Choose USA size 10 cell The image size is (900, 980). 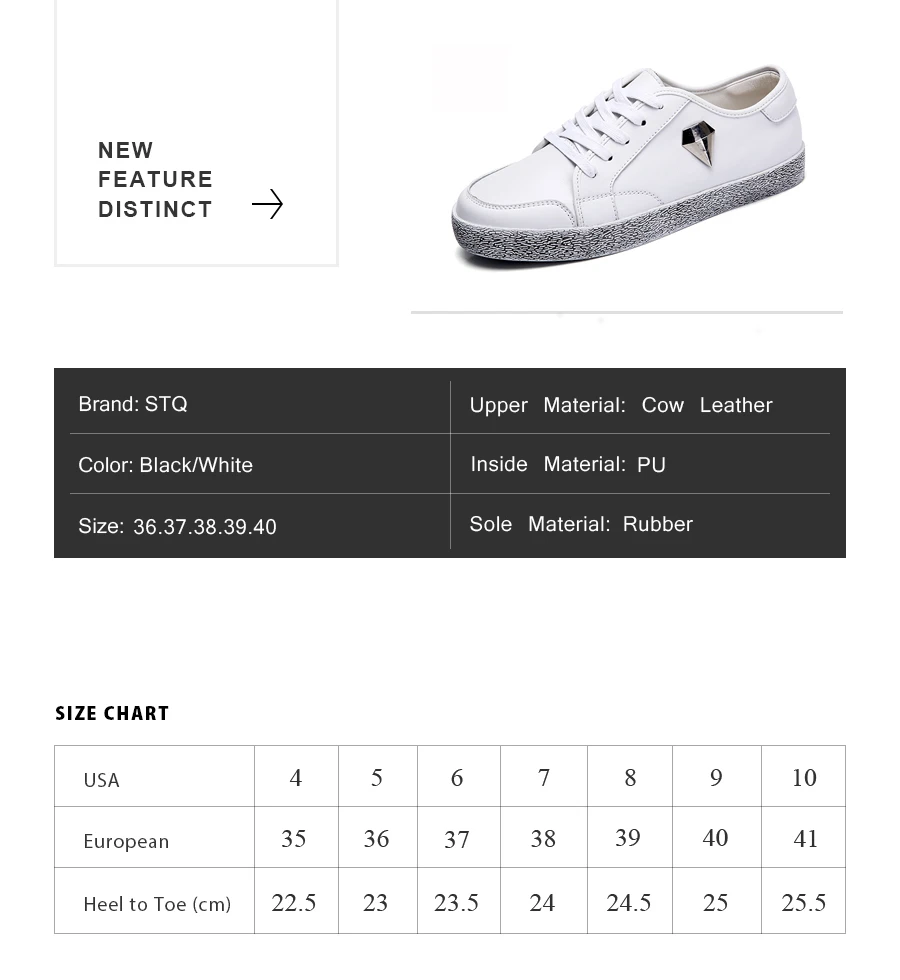click(x=804, y=778)
